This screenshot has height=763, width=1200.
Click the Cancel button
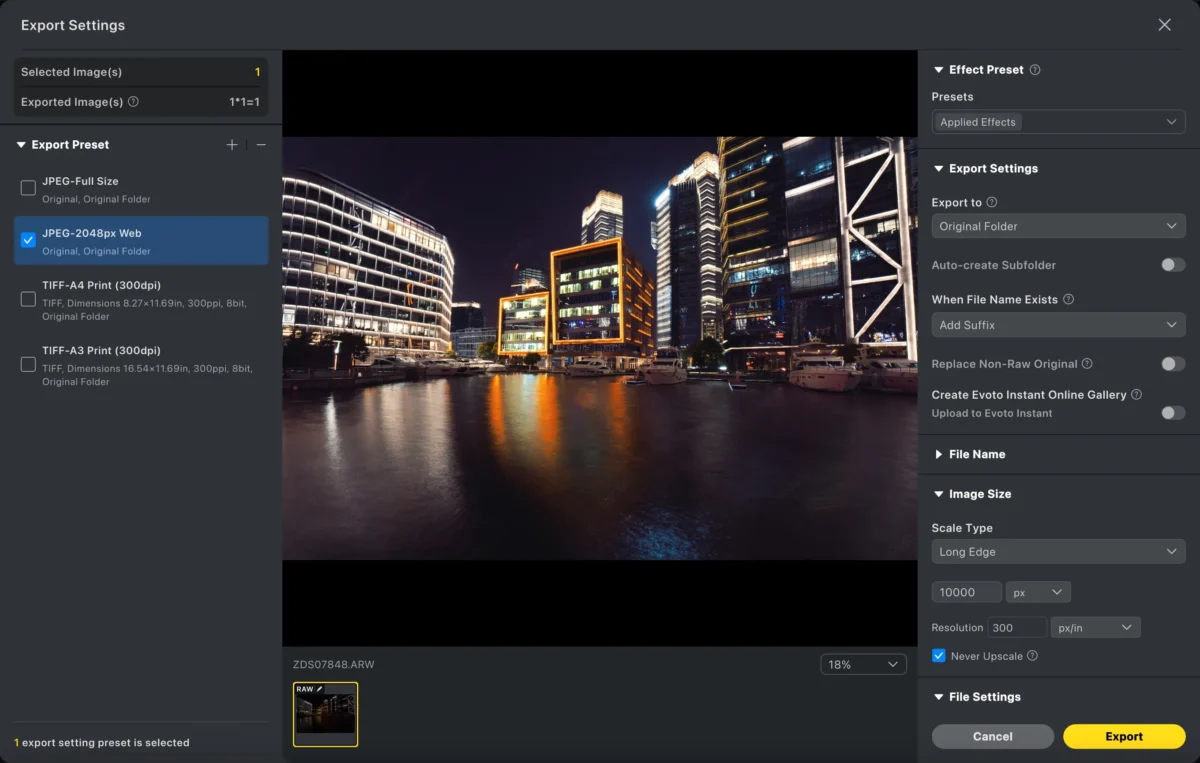992,737
